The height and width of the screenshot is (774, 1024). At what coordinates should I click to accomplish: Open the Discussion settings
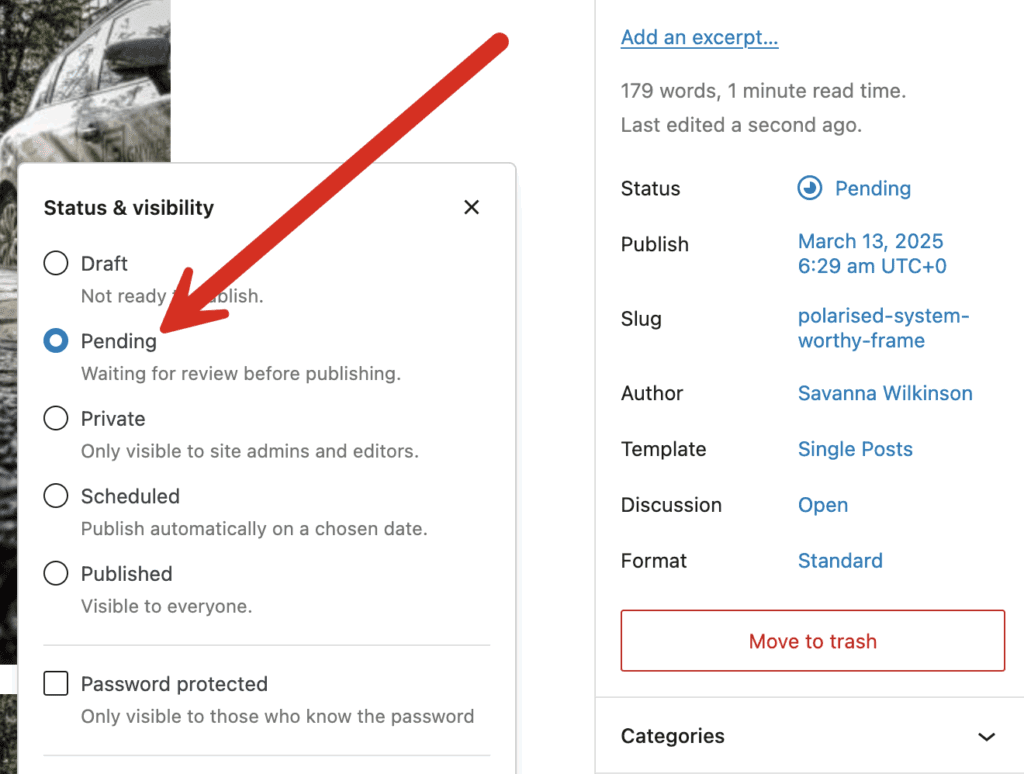coord(823,505)
